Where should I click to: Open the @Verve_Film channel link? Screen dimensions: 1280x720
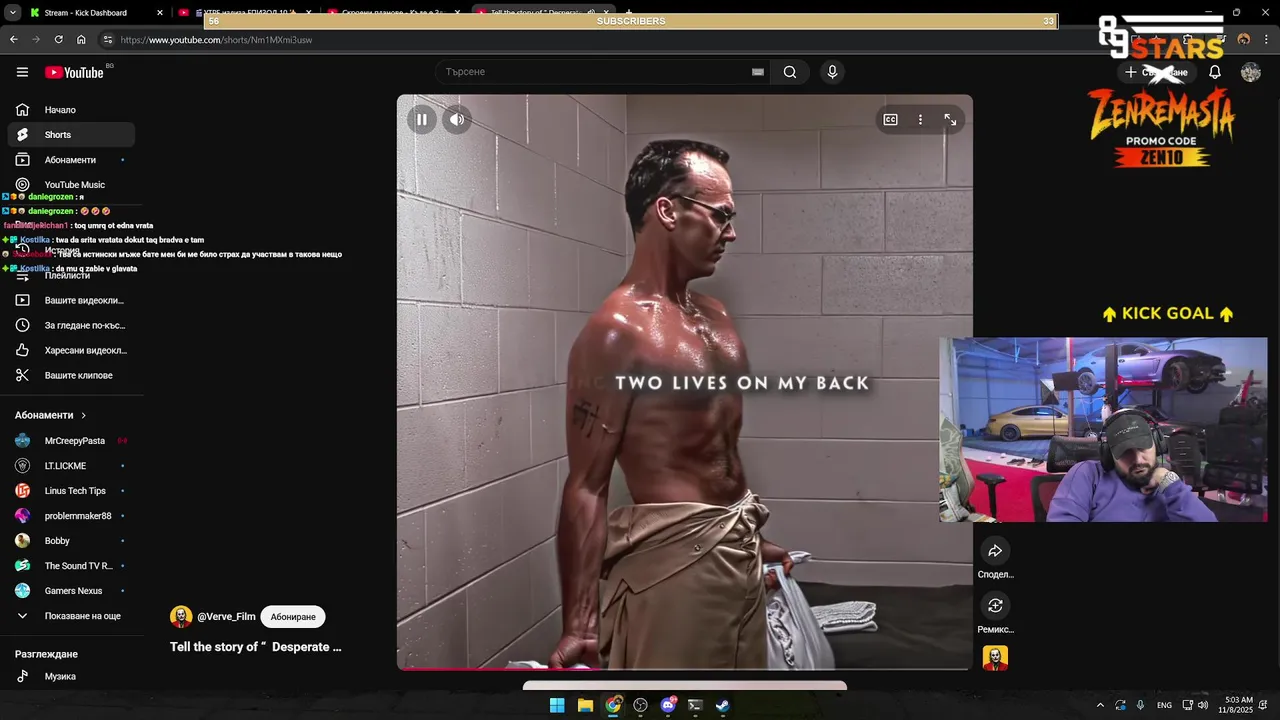pos(226,617)
